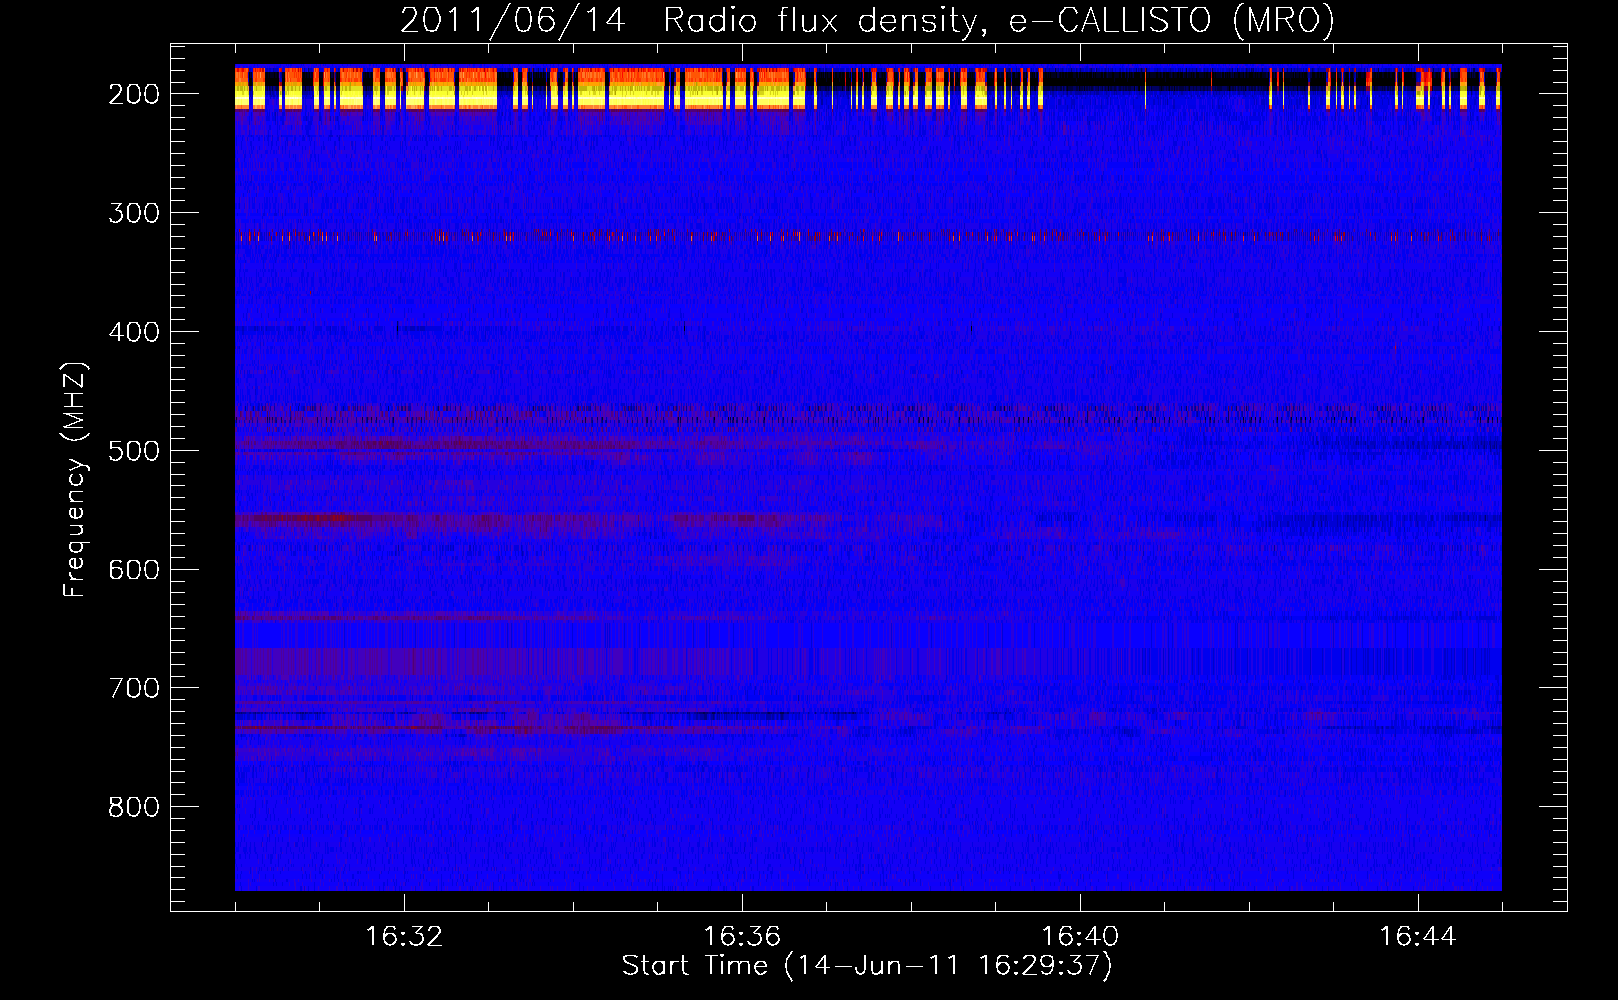
Task: Click the 16:40 time tick label
Action: coord(1080,937)
